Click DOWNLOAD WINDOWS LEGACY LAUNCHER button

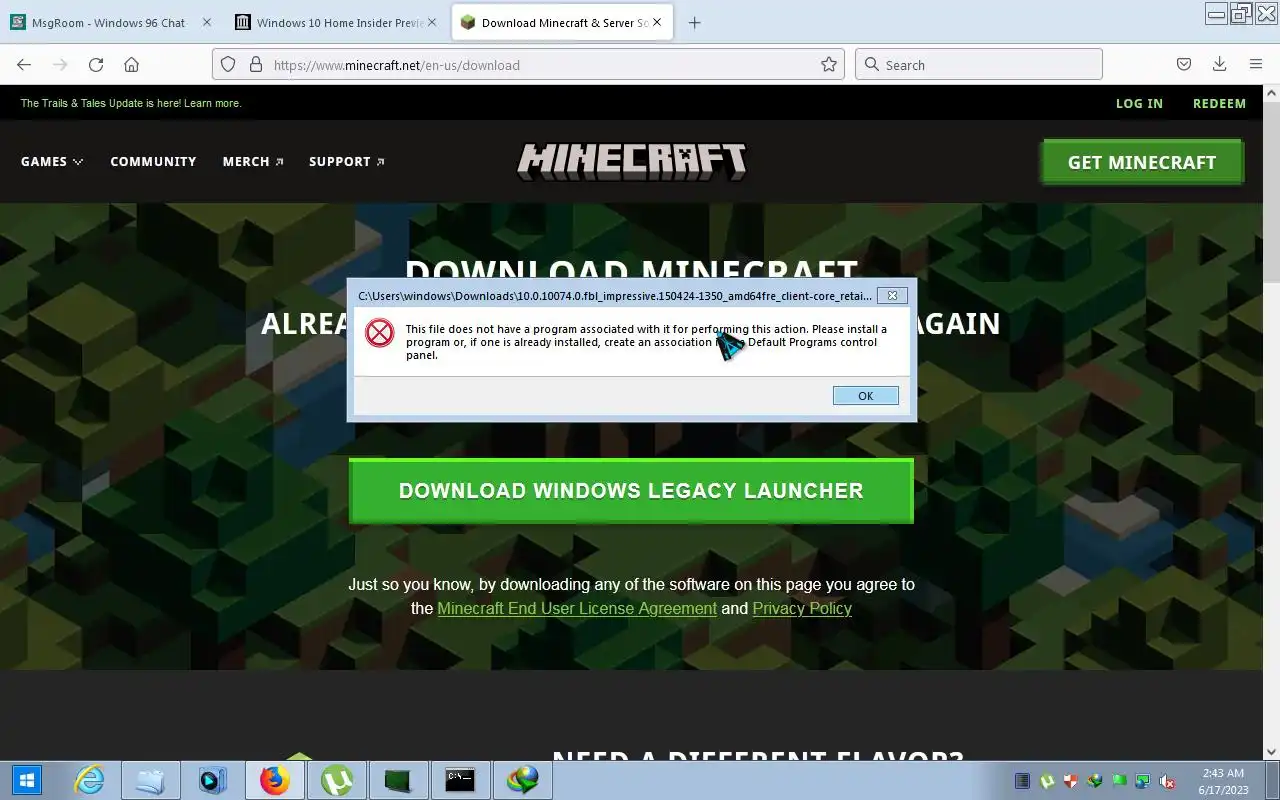631,491
